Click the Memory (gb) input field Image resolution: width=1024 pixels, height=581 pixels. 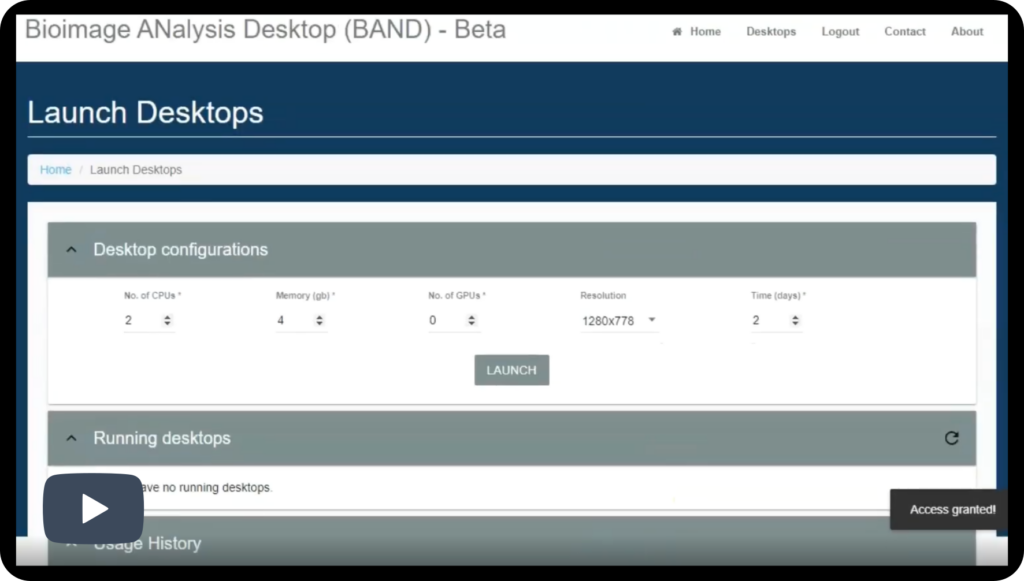[x=292, y=321]
